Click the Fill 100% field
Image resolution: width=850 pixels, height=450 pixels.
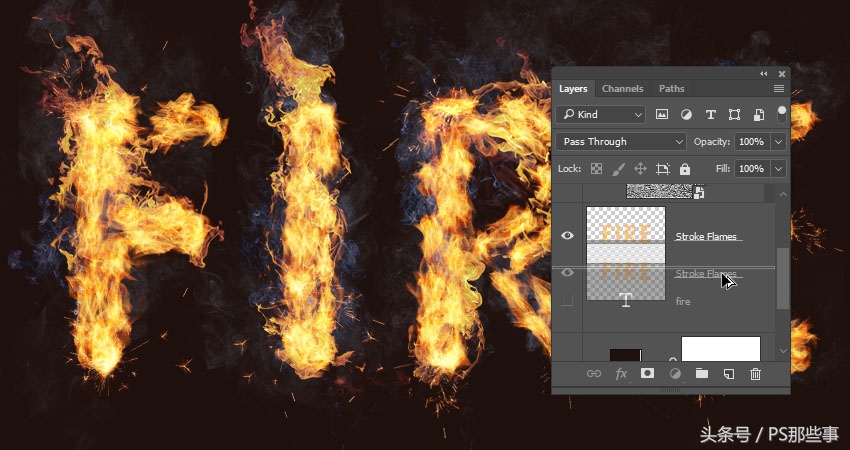pos(752,169)
